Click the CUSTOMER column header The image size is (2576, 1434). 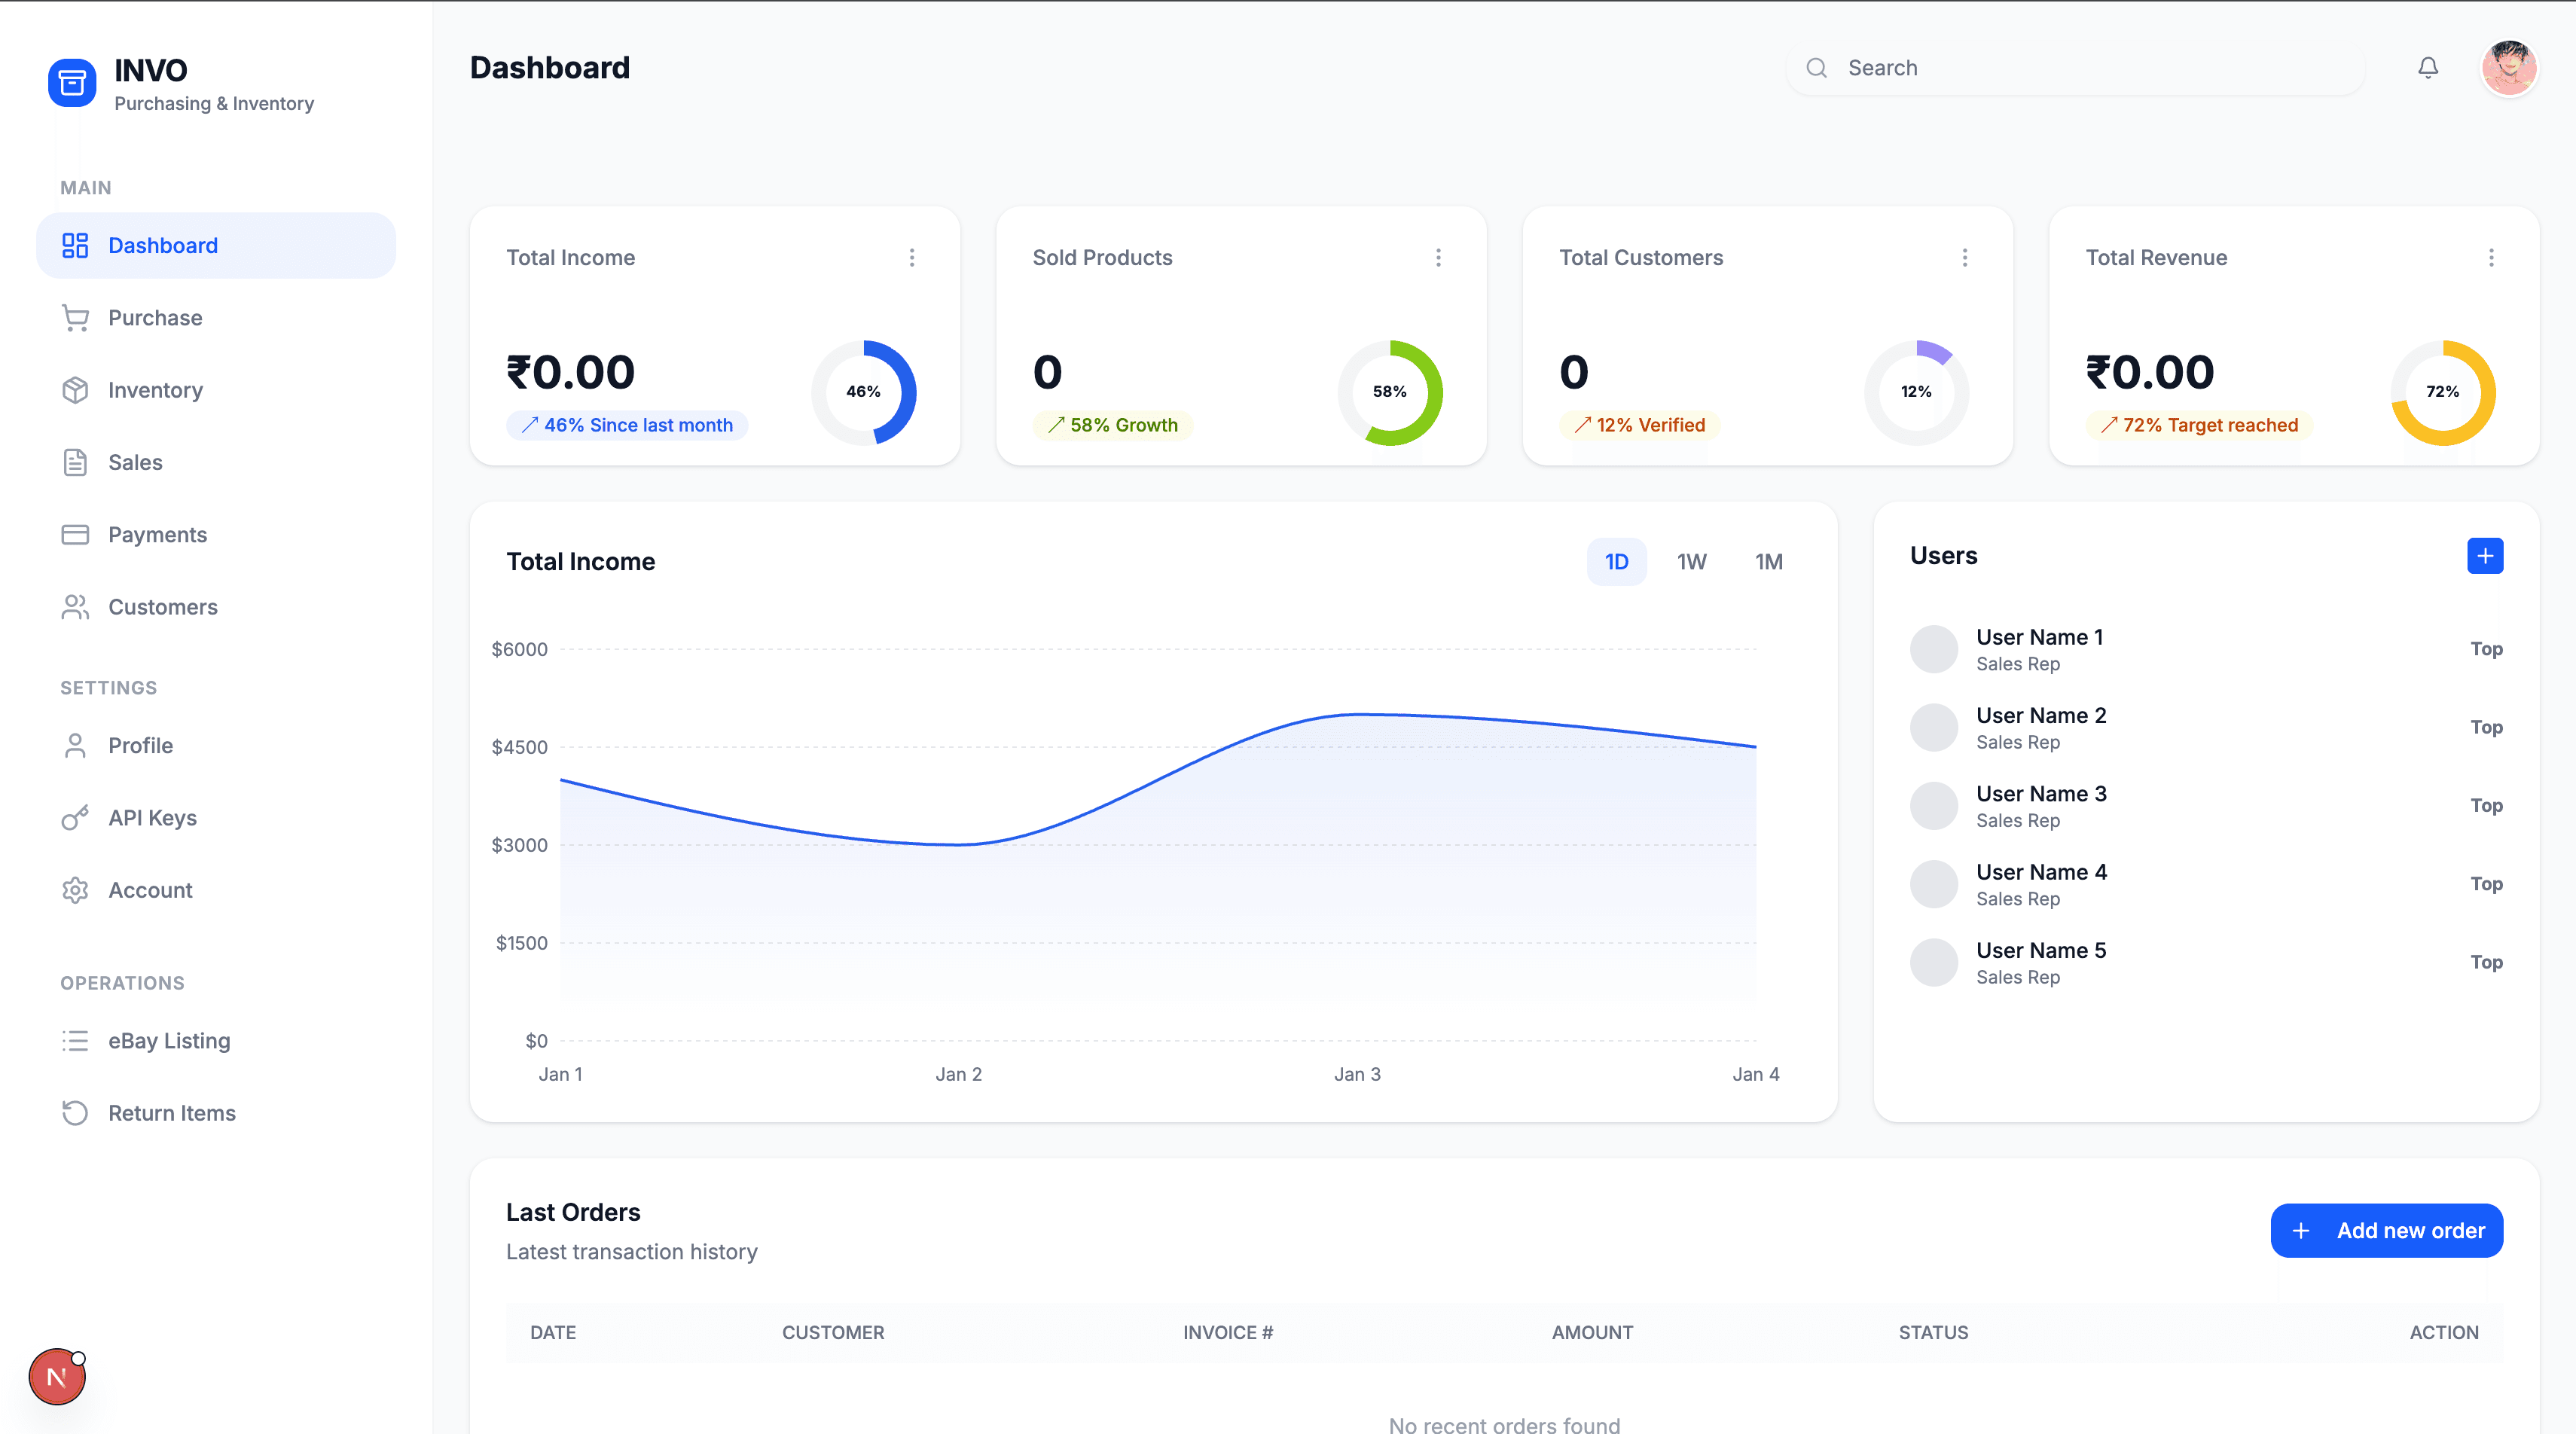pos(833,1332)
